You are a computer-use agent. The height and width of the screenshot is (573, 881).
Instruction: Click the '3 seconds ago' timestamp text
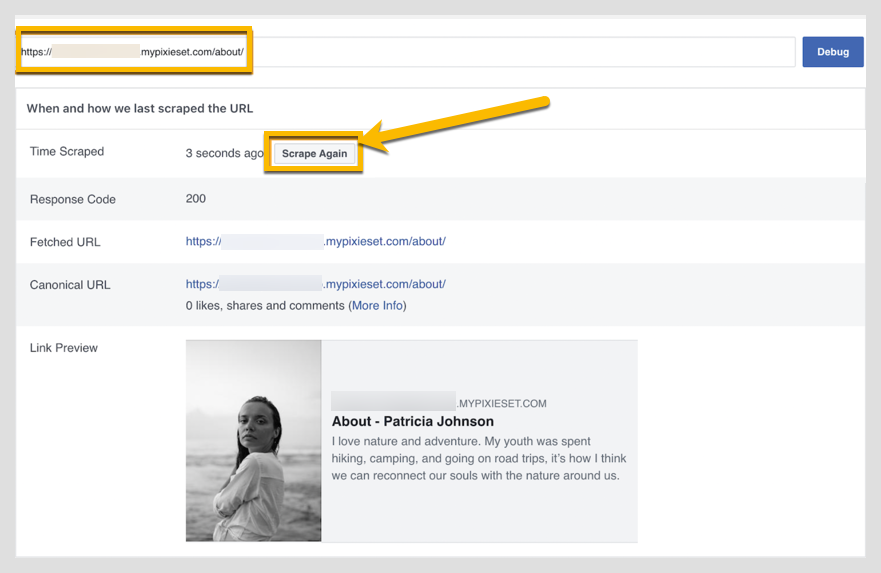(224, 154)
